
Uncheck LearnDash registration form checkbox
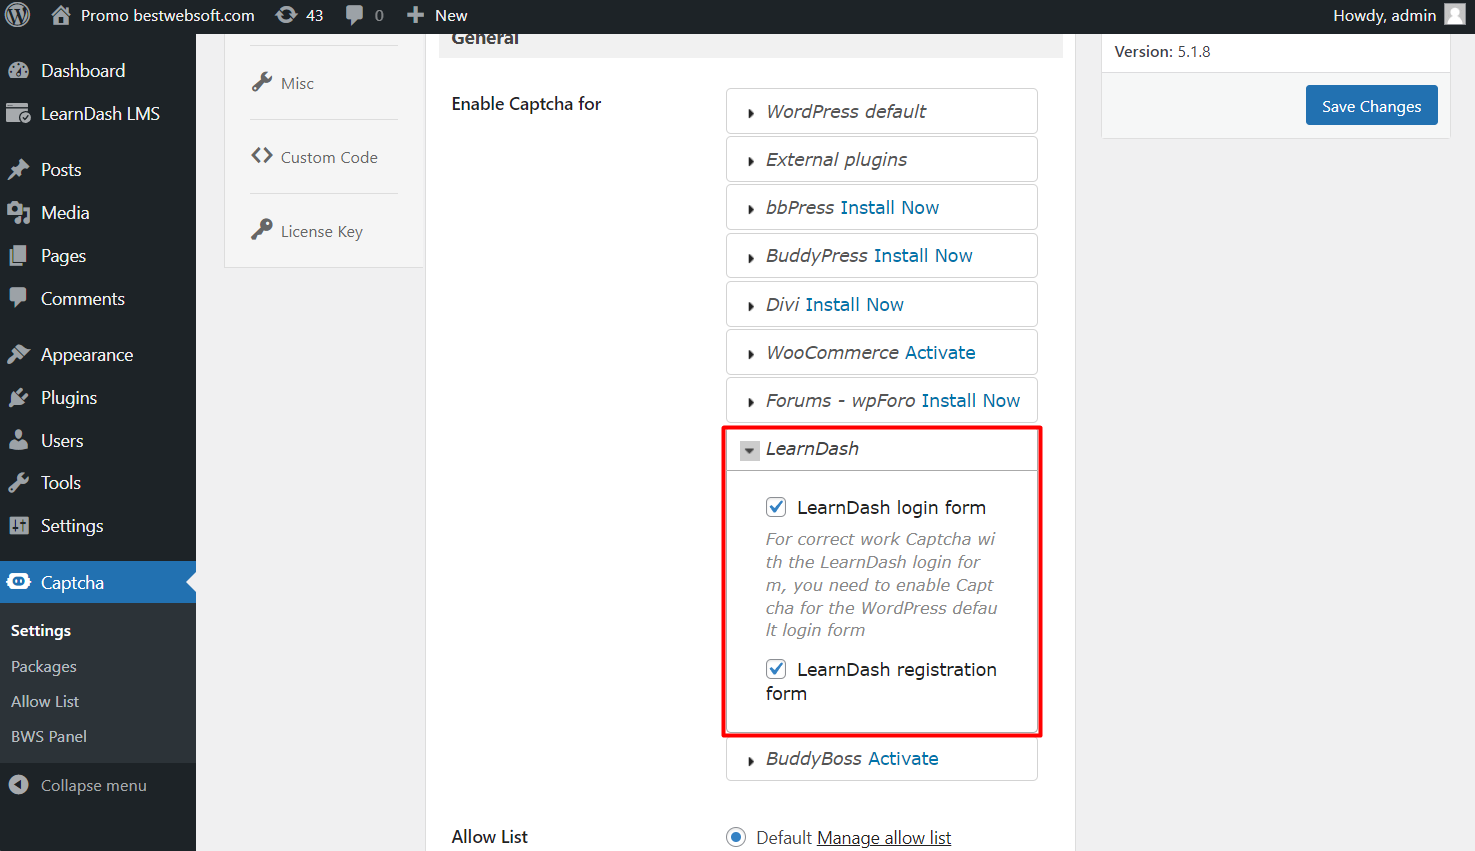pos(776,669)
